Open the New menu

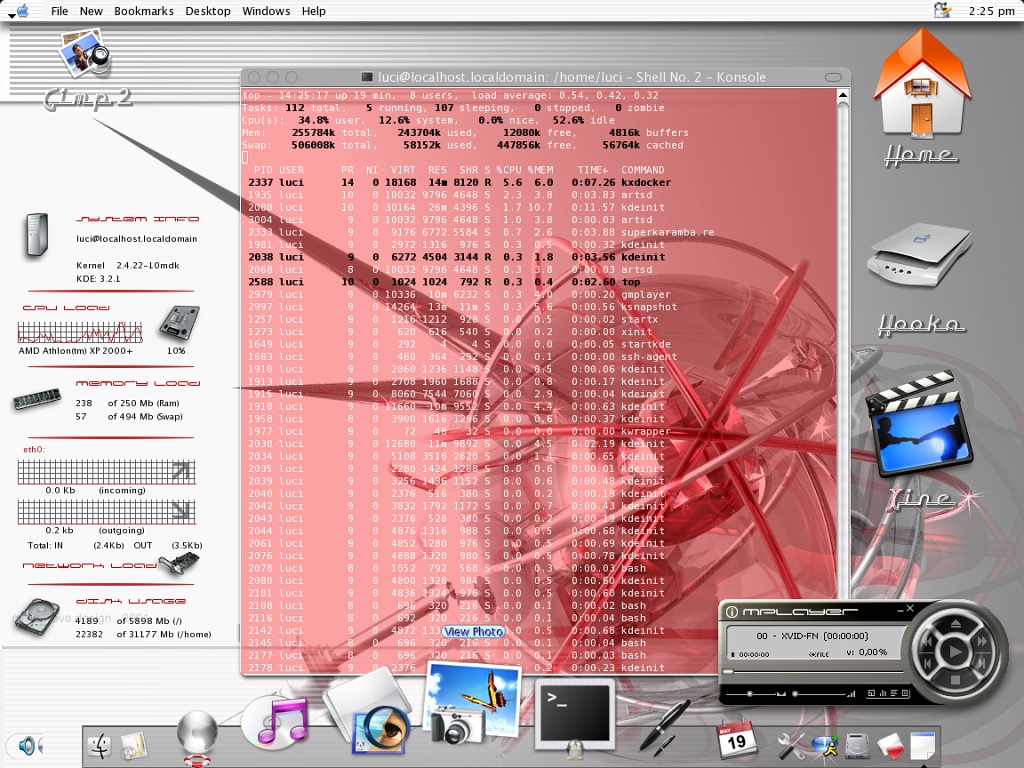point(91,10)
